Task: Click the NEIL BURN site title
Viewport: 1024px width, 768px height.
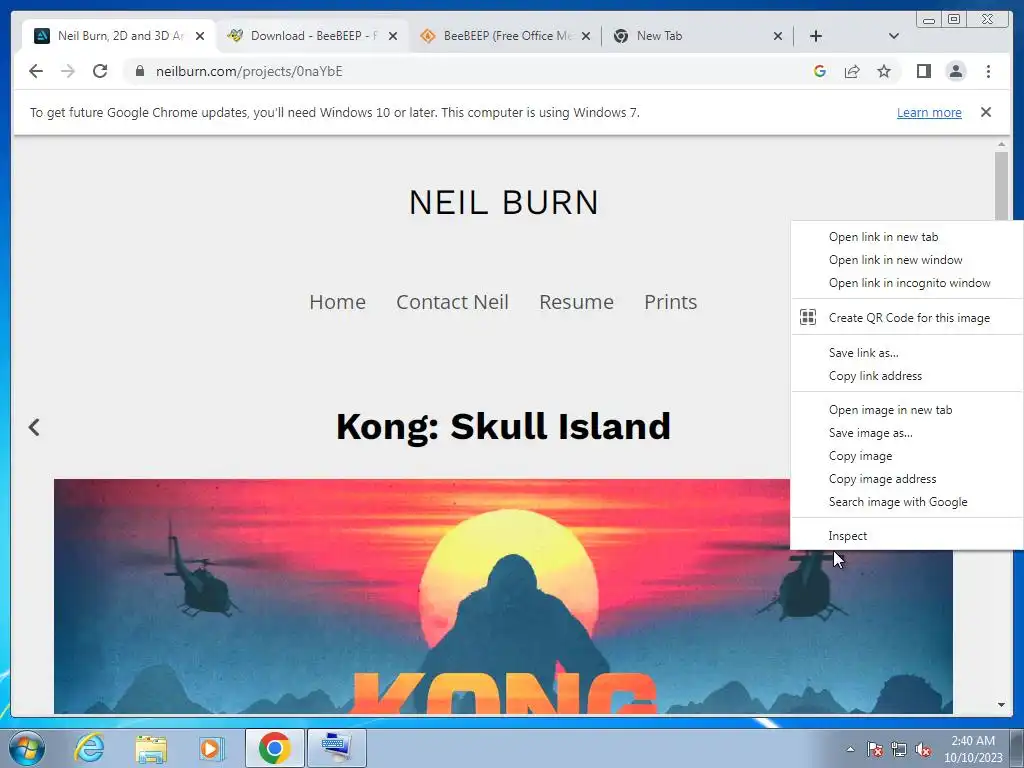Action: coord(504,202)
